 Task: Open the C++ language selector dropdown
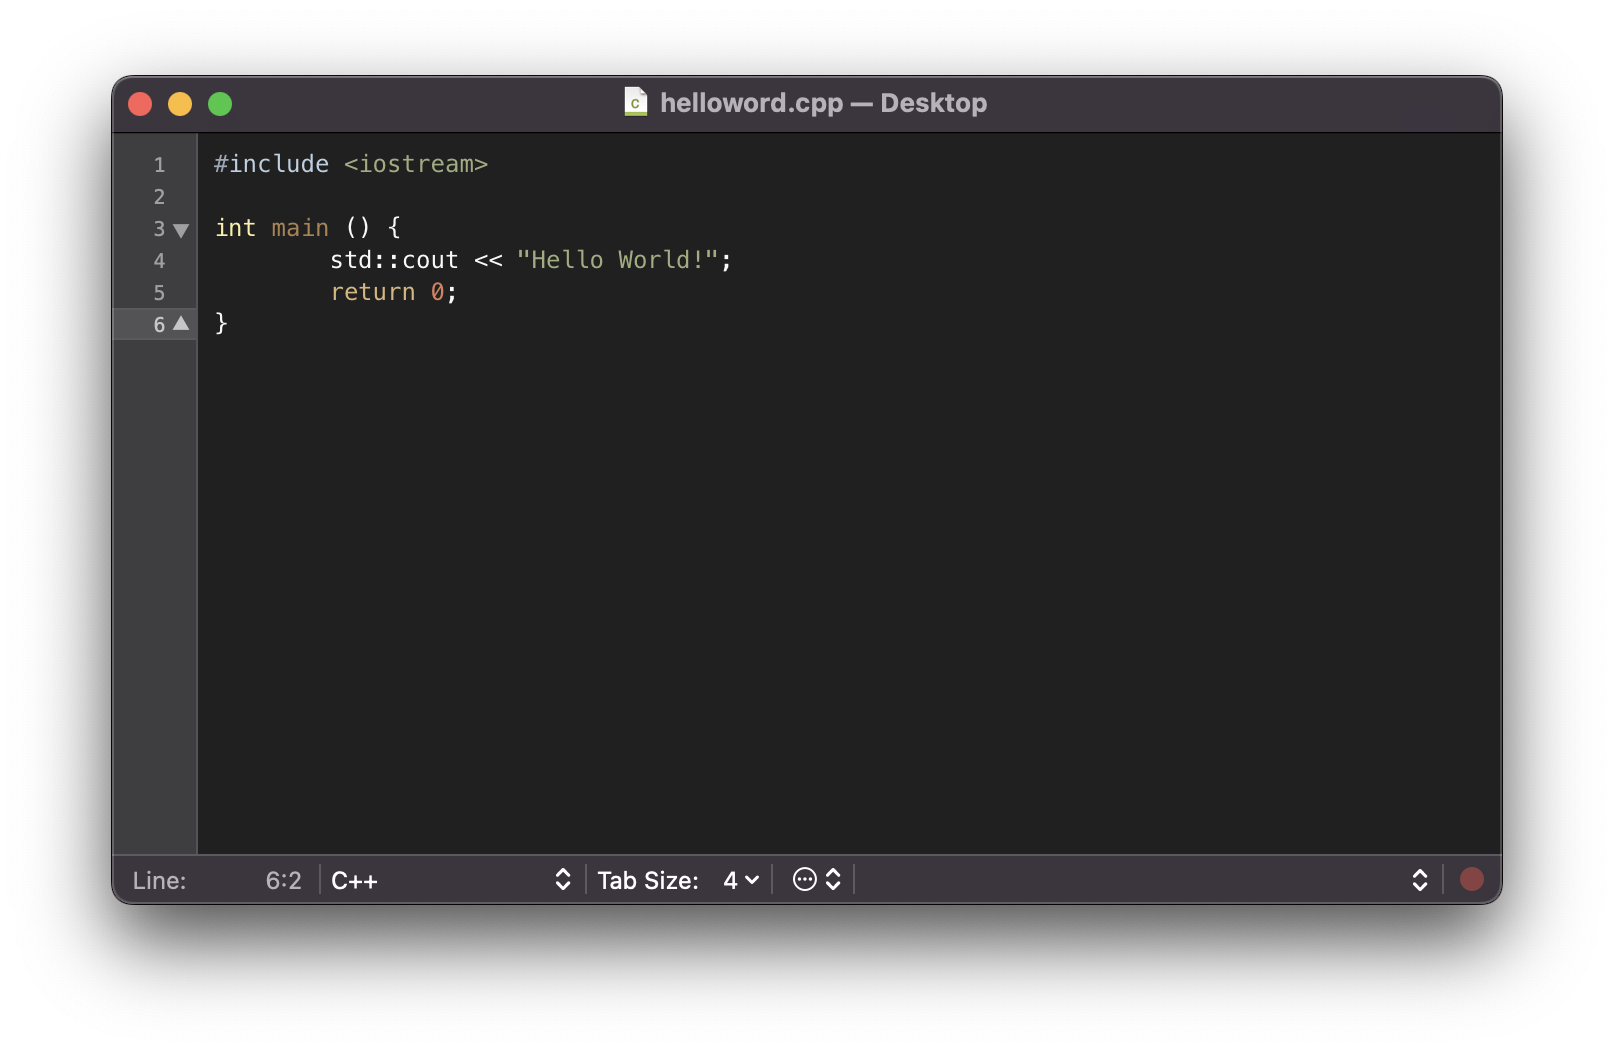pyautogui.click(x=450, y=880)
